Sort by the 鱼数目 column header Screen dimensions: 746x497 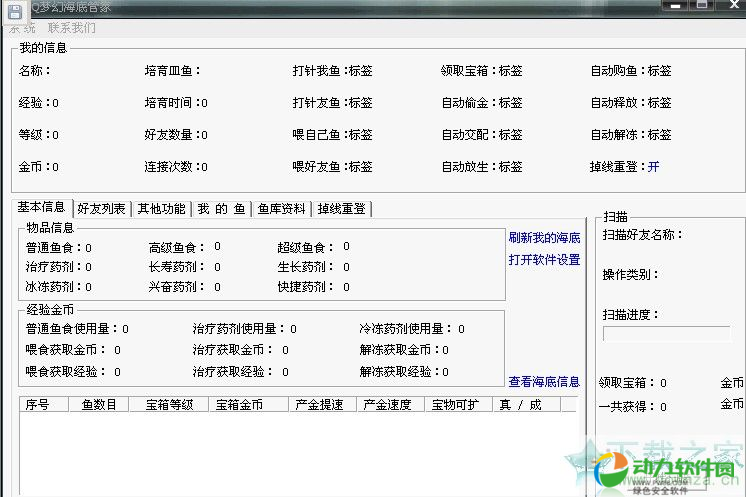coord(99,405)
